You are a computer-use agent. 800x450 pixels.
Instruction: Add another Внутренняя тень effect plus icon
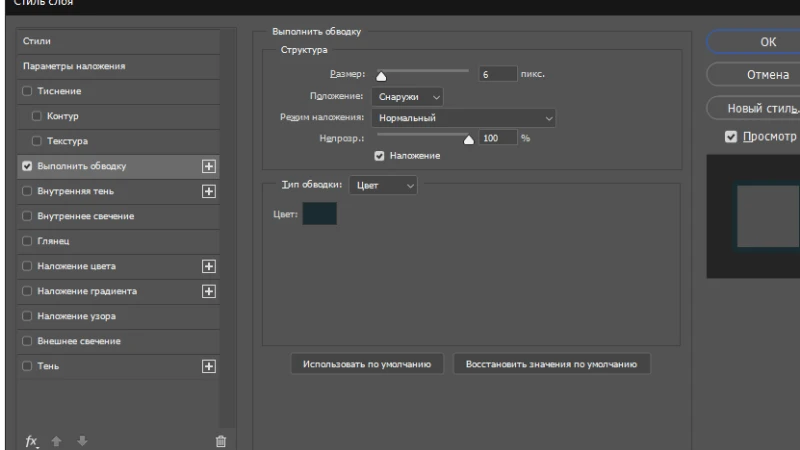(209, 191)
